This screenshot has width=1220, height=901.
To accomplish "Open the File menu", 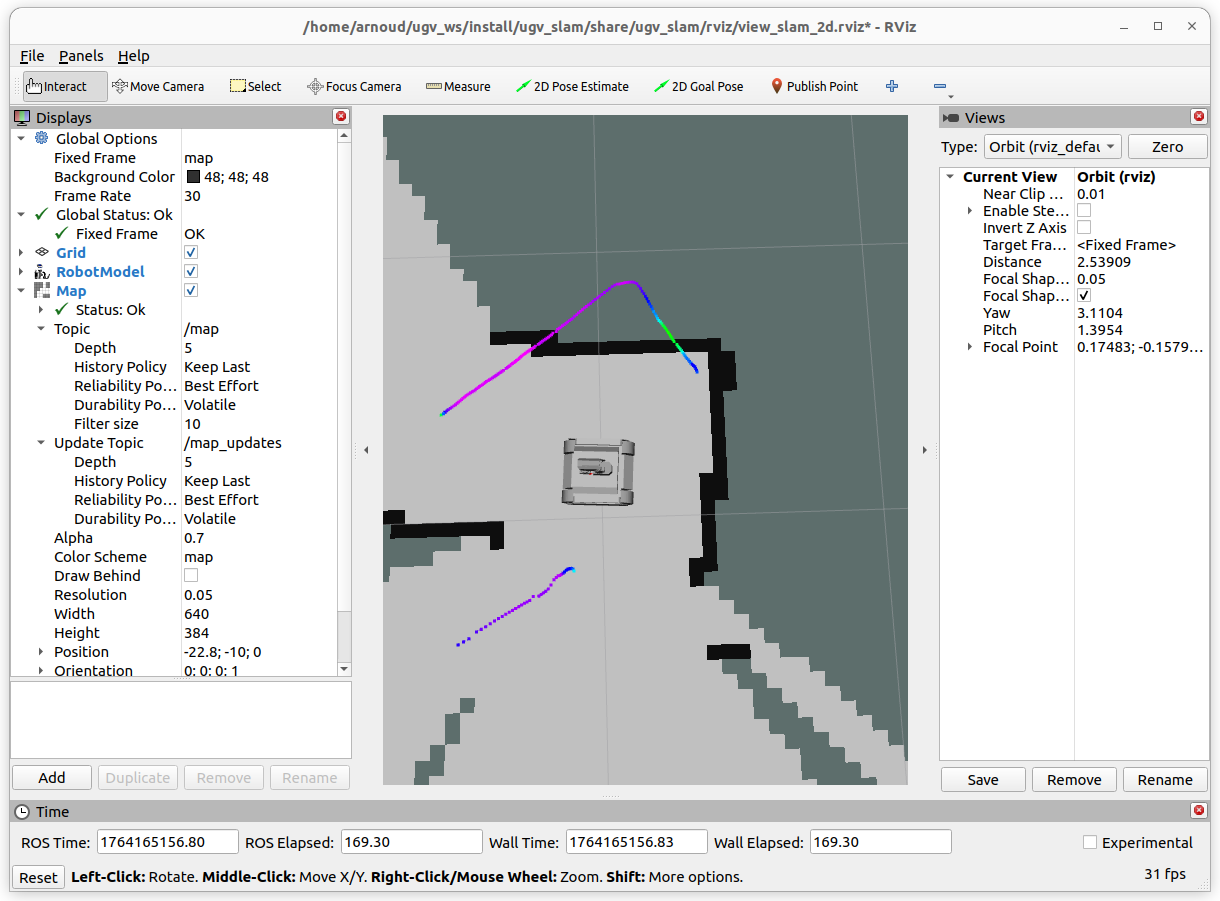I will (32, 56).
